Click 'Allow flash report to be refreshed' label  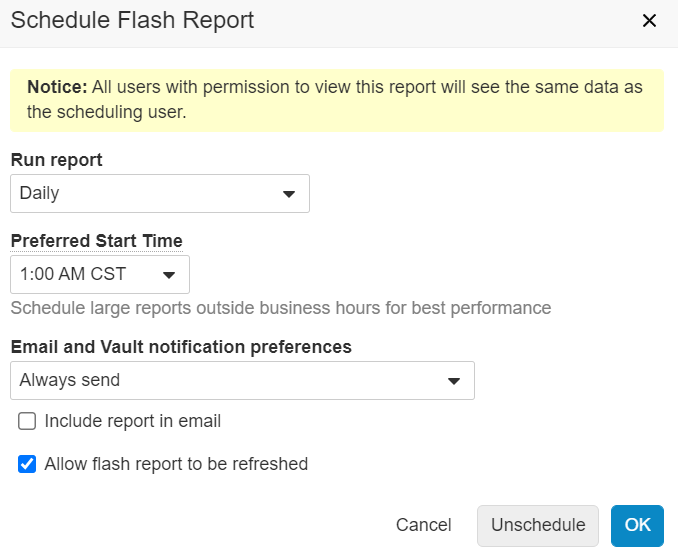pos(176,464)
